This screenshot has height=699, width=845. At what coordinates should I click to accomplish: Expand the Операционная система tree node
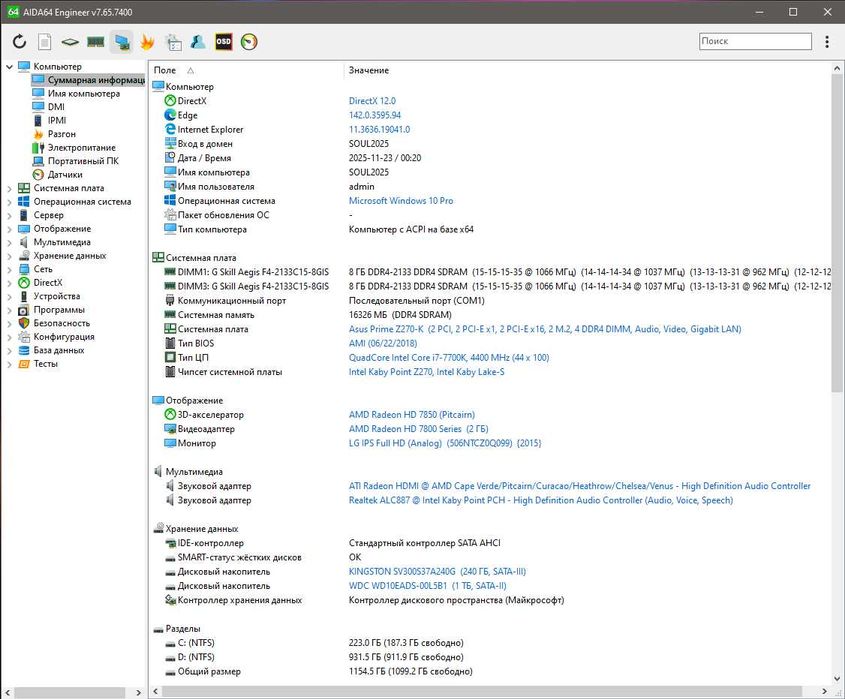click(9, 202)
